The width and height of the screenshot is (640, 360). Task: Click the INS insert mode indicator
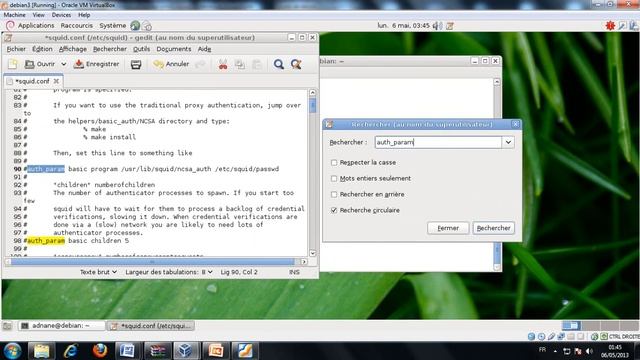pyautogui.click(x=294, y=272)
